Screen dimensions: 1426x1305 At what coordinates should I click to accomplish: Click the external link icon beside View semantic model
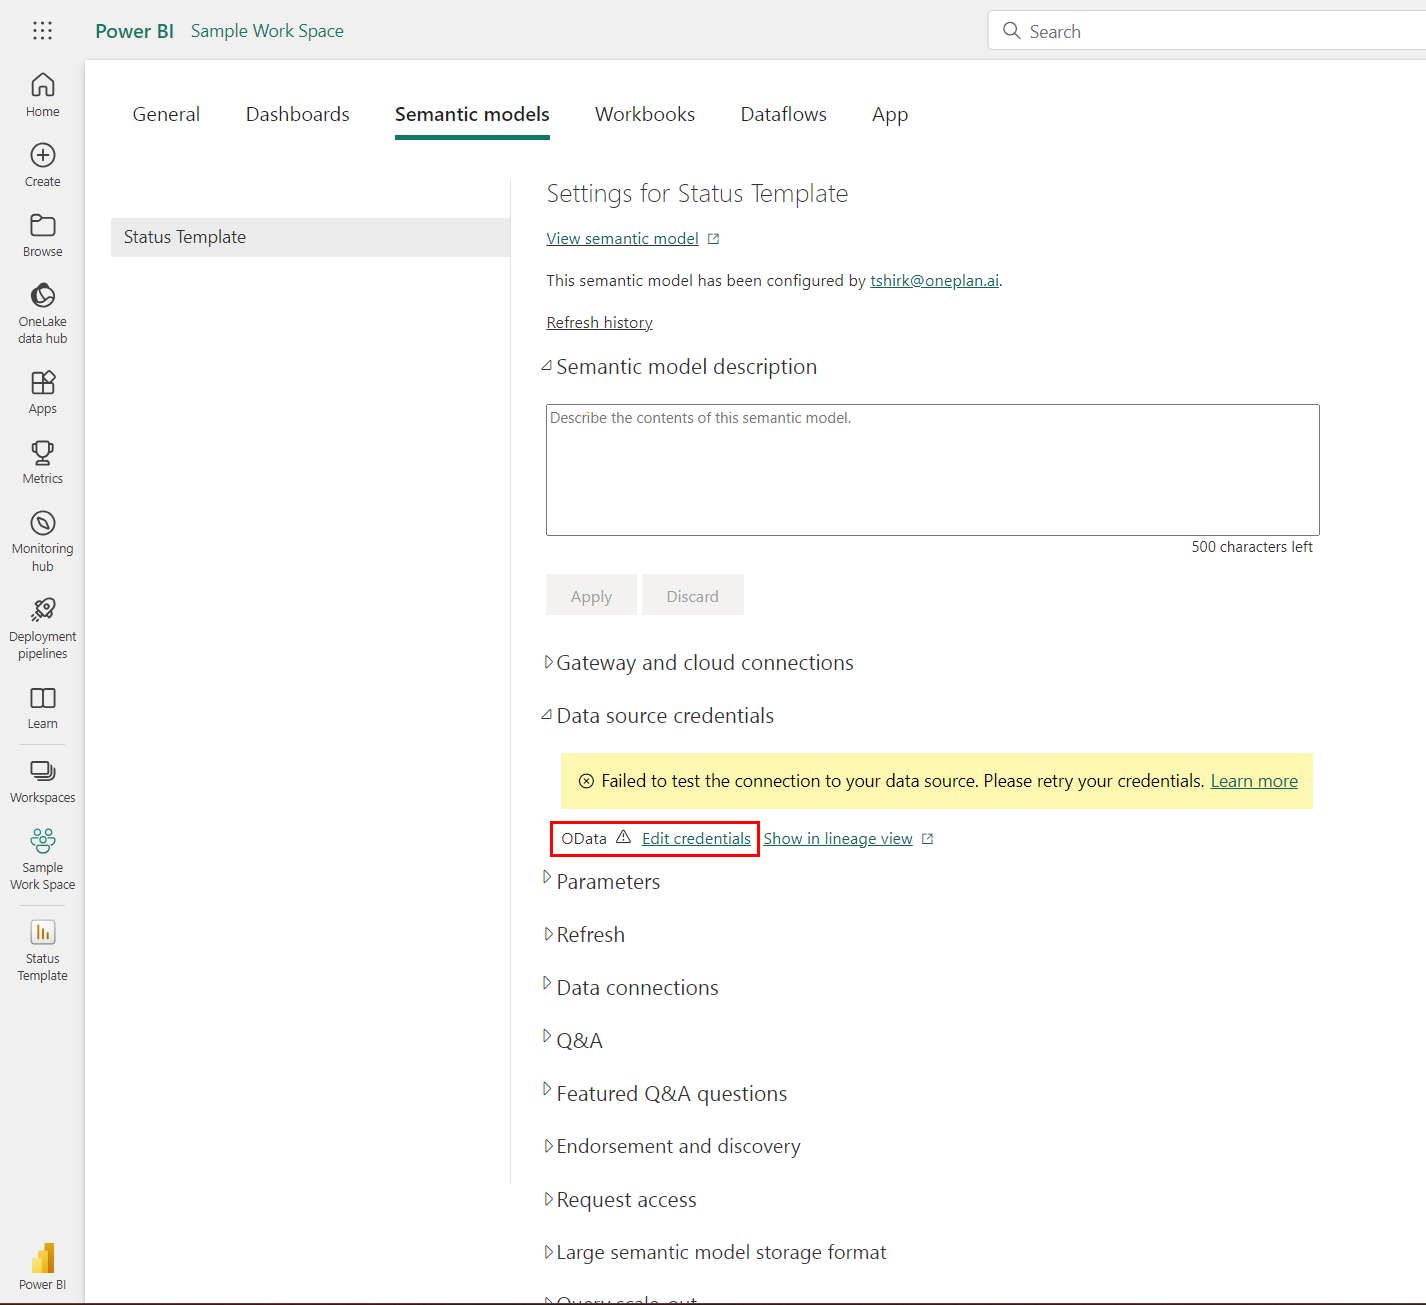point(713,239)
